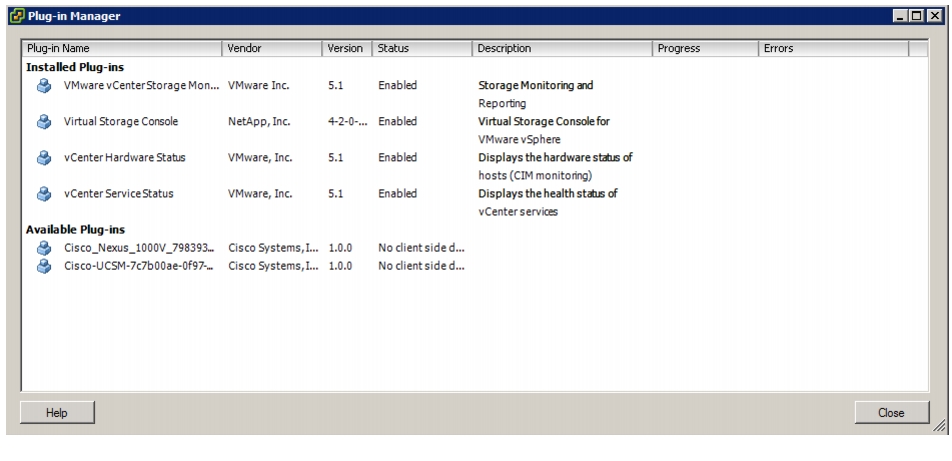
Task: Click the Displays the hardware status description
Action: point(555,166)
